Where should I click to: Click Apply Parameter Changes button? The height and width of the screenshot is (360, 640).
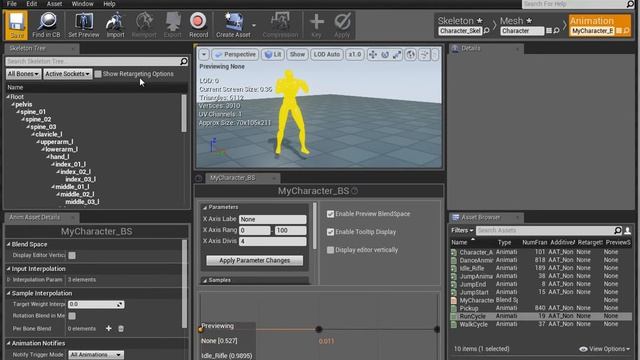[x=254, y=260]
